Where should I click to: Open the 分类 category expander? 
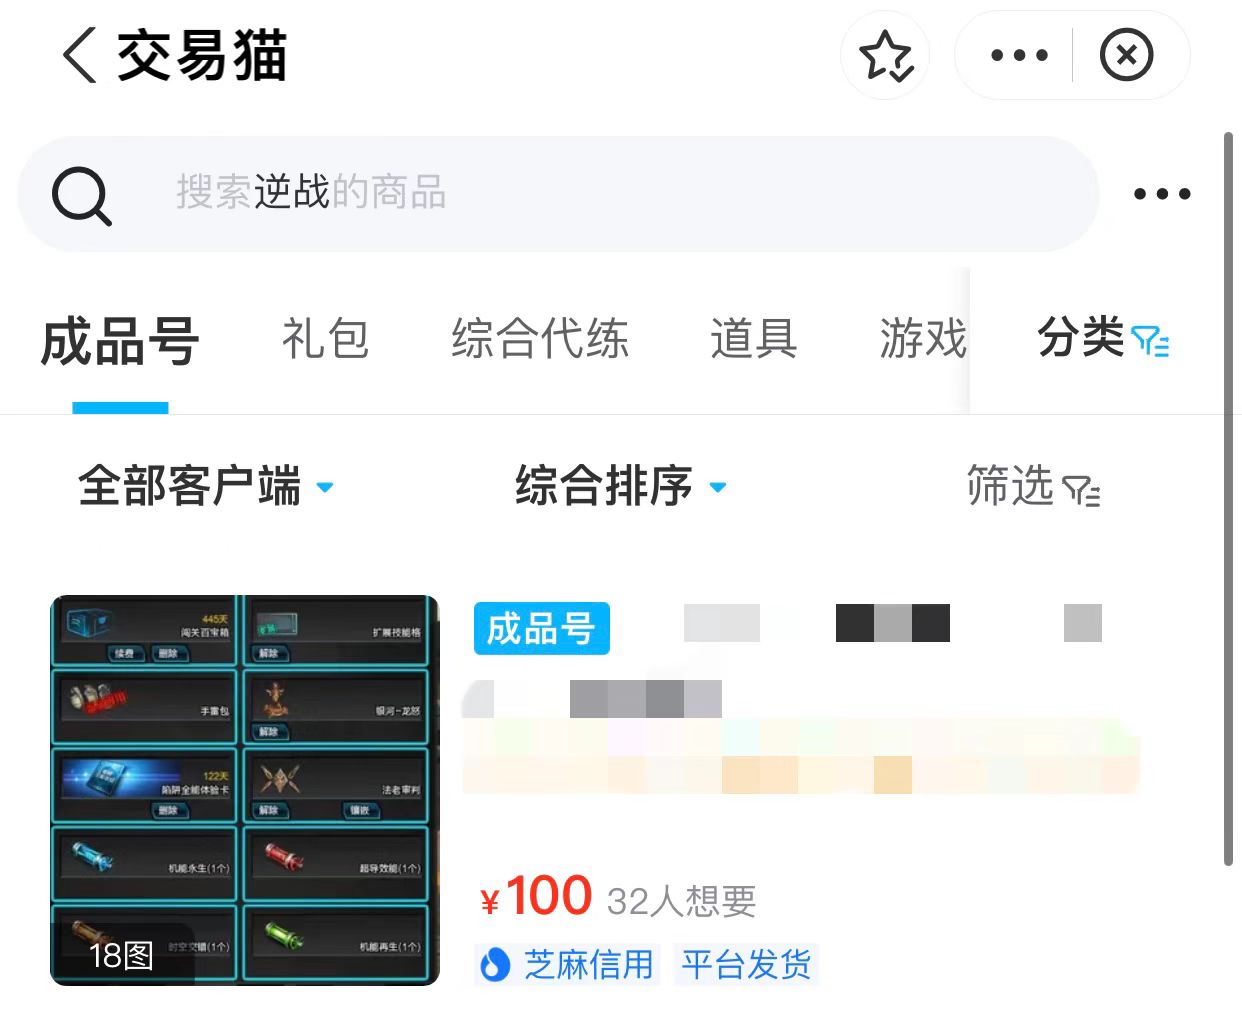(1103, 338)
